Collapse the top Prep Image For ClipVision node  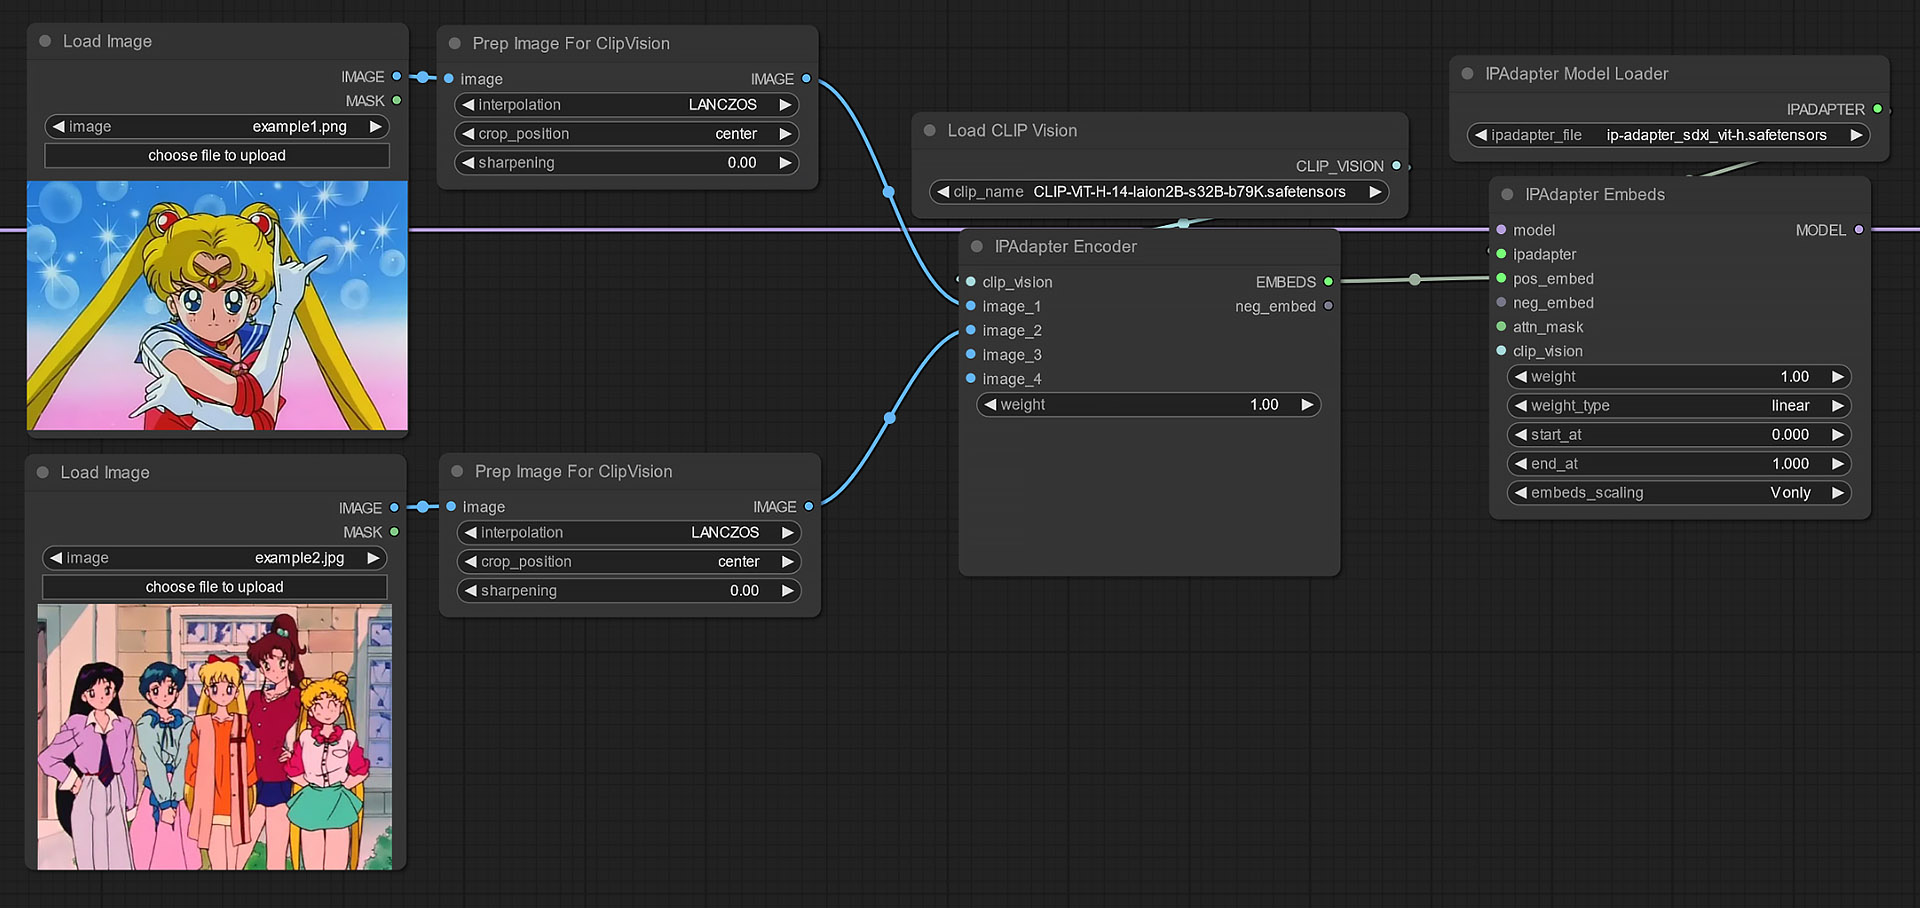coord(455,43)
